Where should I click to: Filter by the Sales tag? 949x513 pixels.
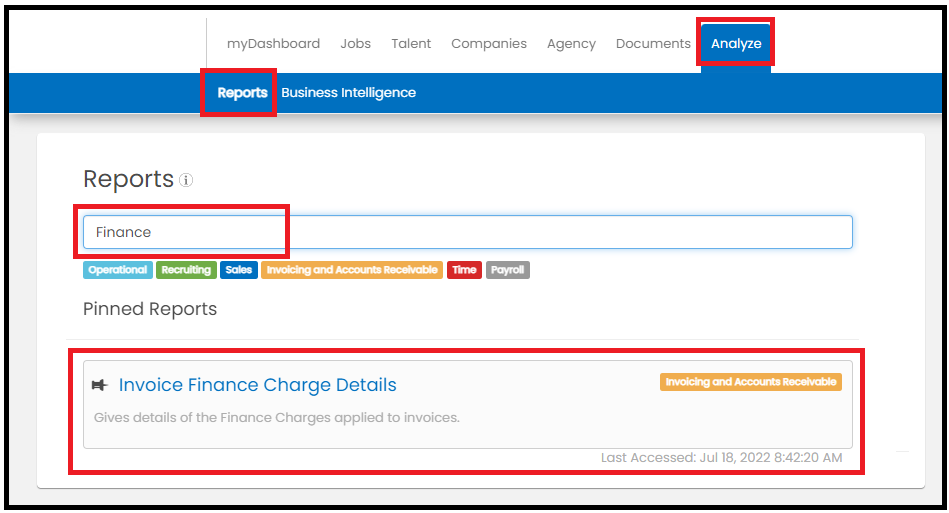[x=238, y=270]
